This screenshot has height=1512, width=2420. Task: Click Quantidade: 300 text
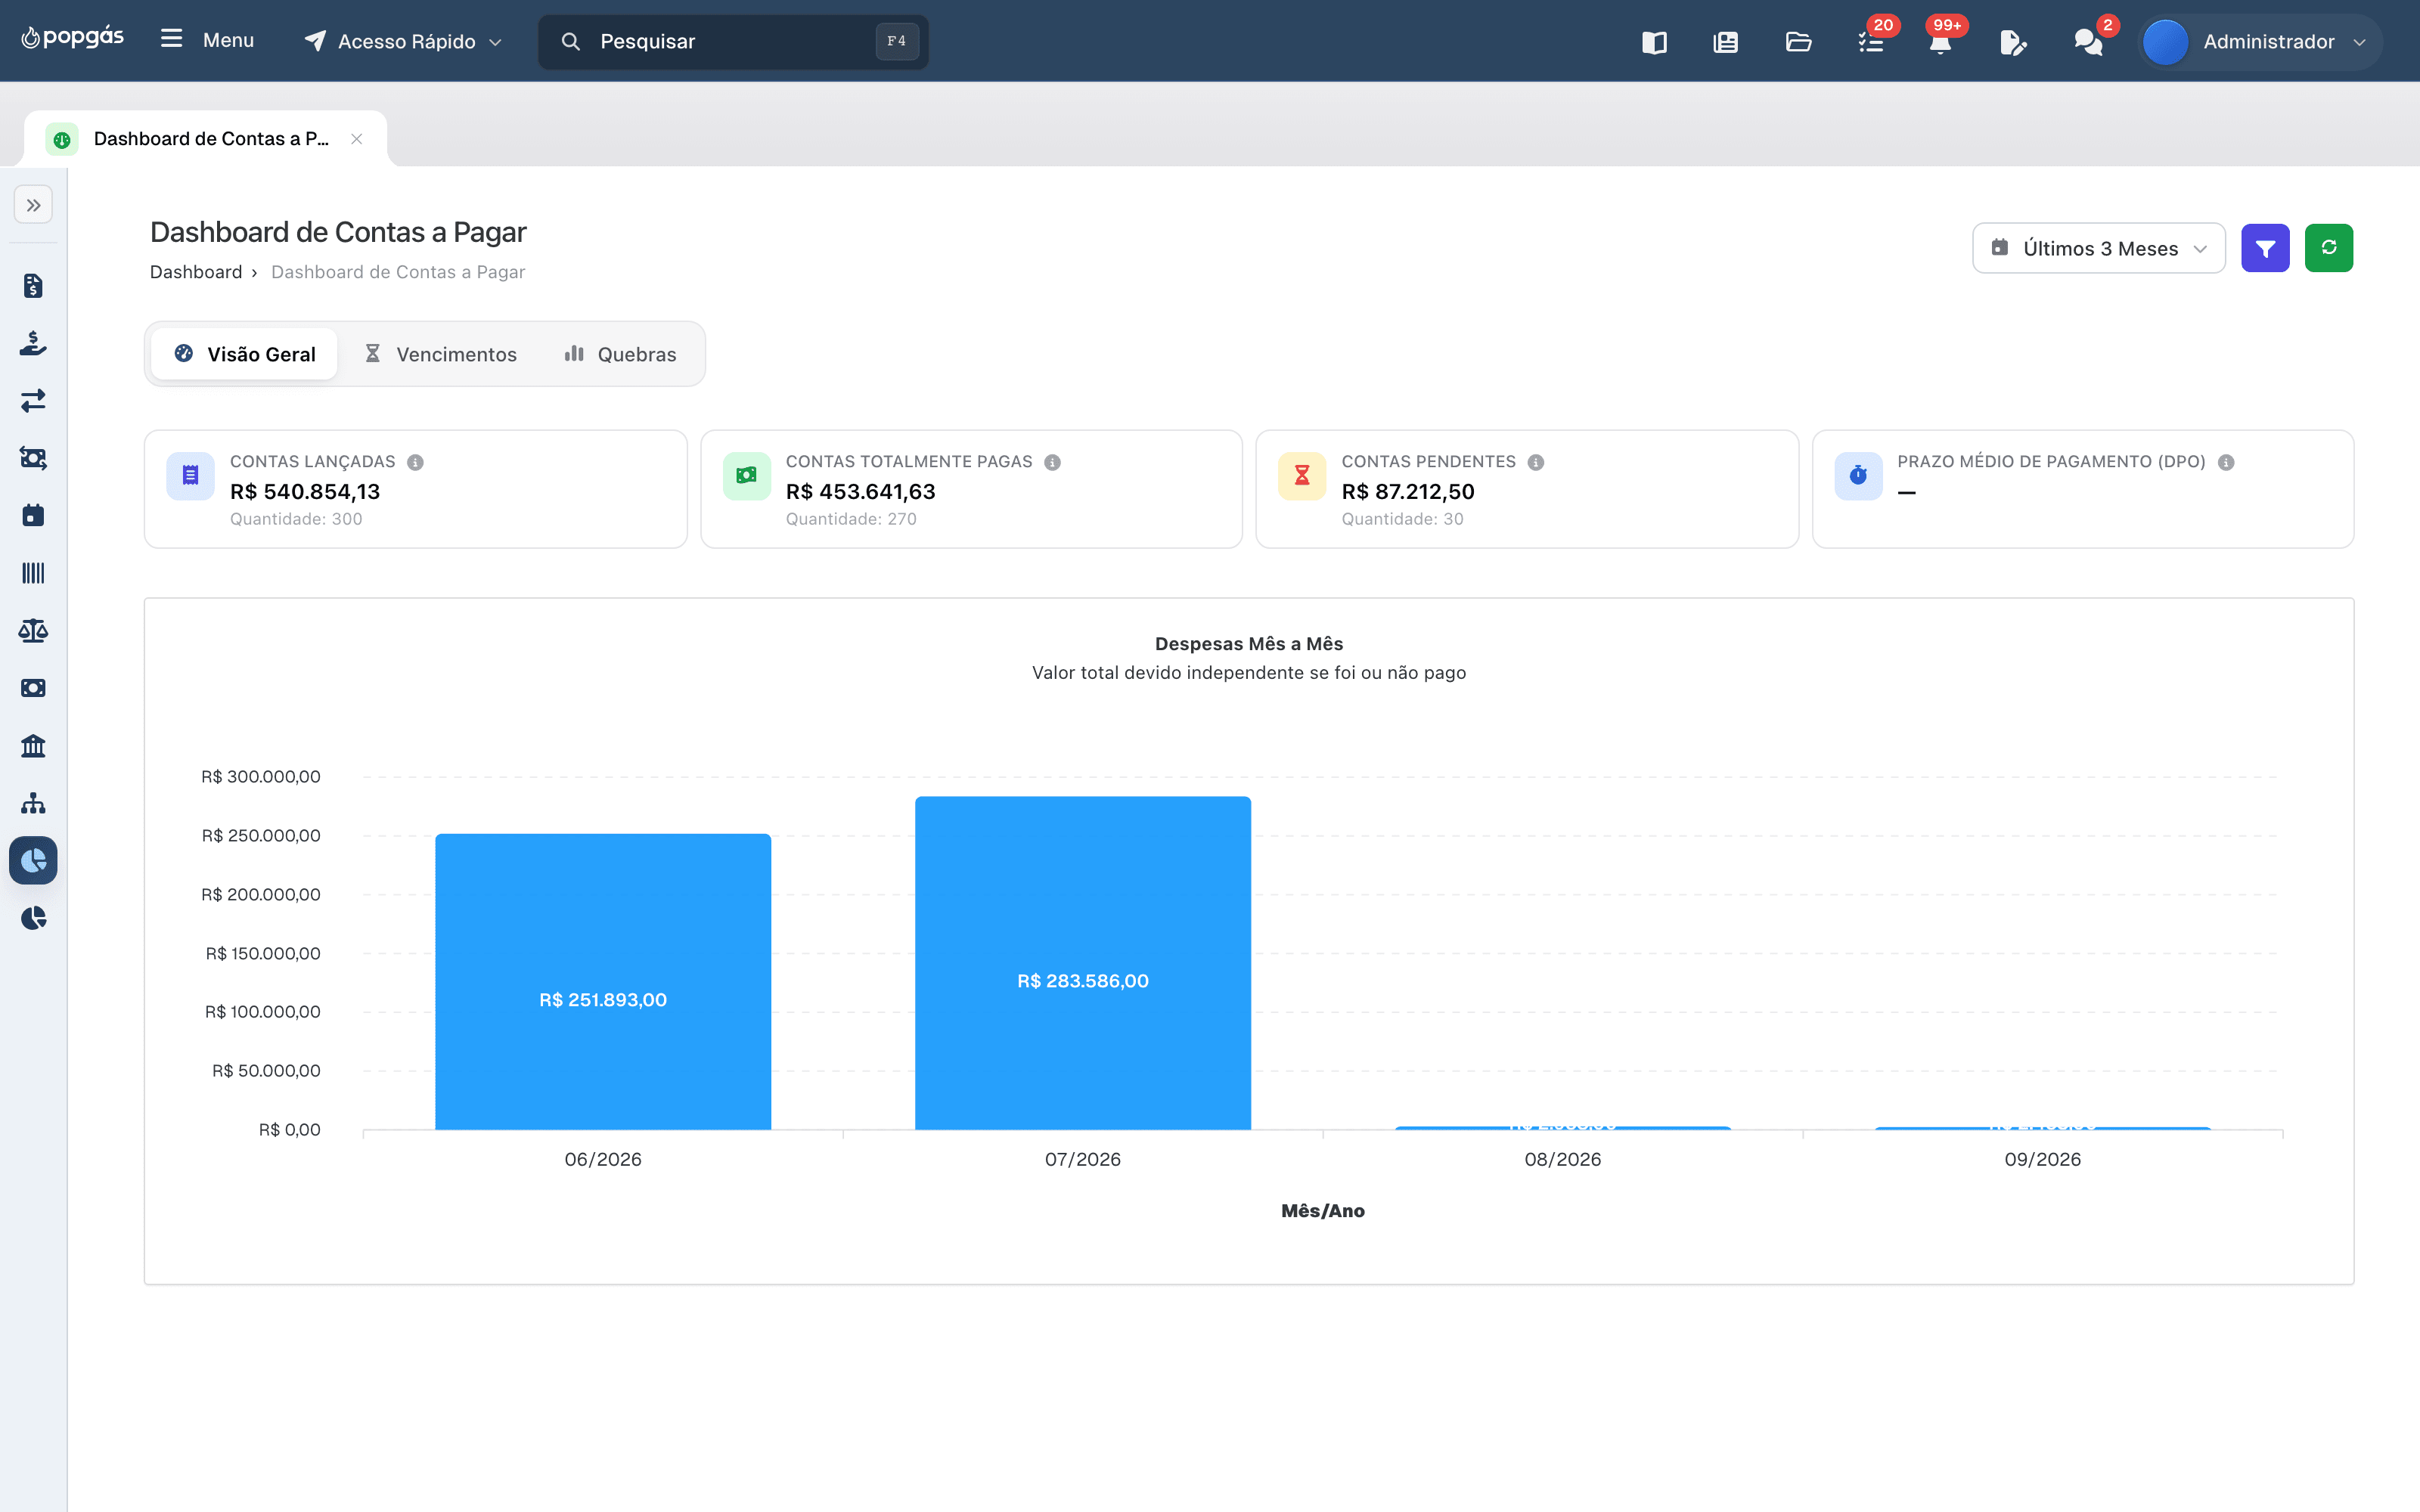point(296,519)
